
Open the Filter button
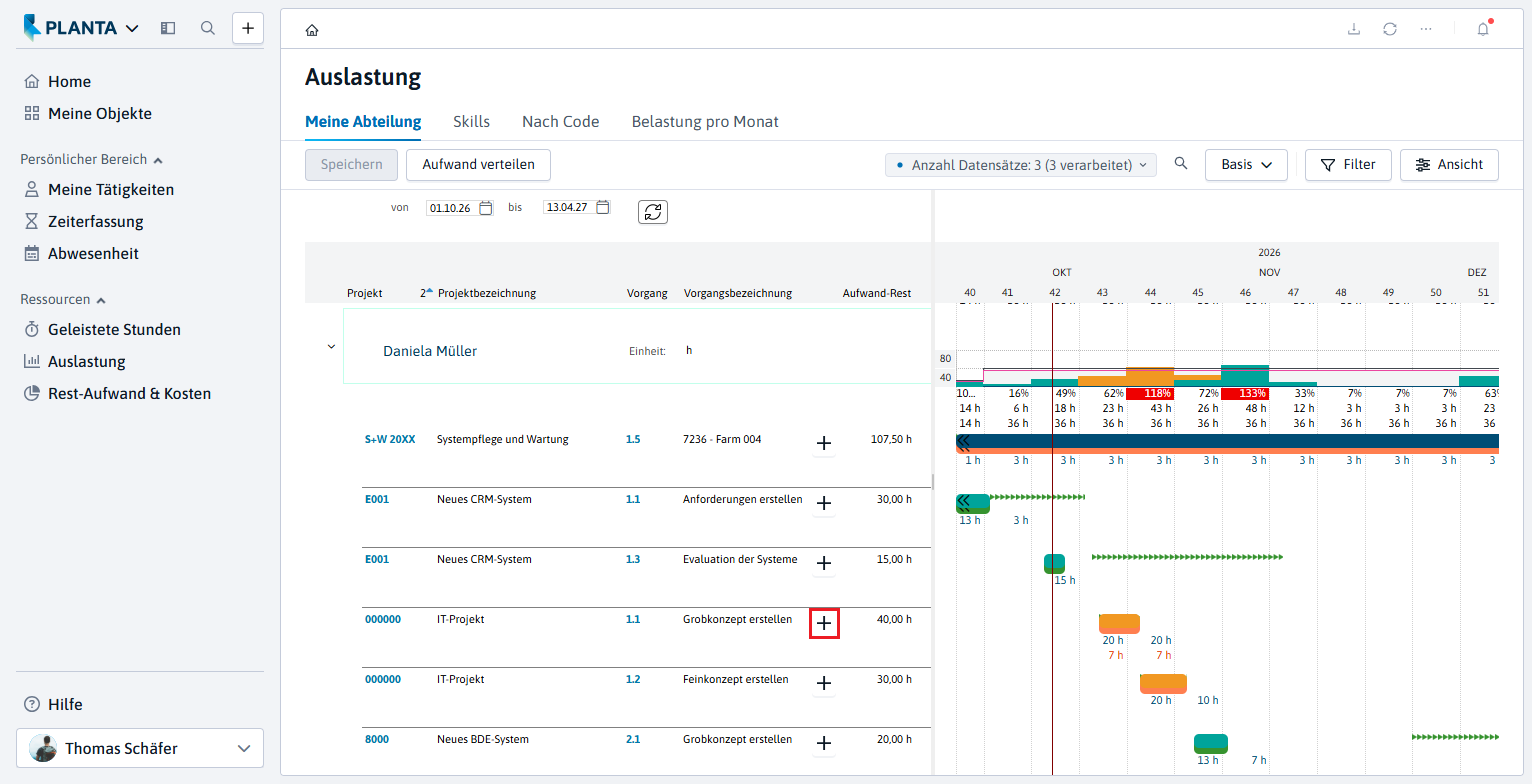(1348, 165)
